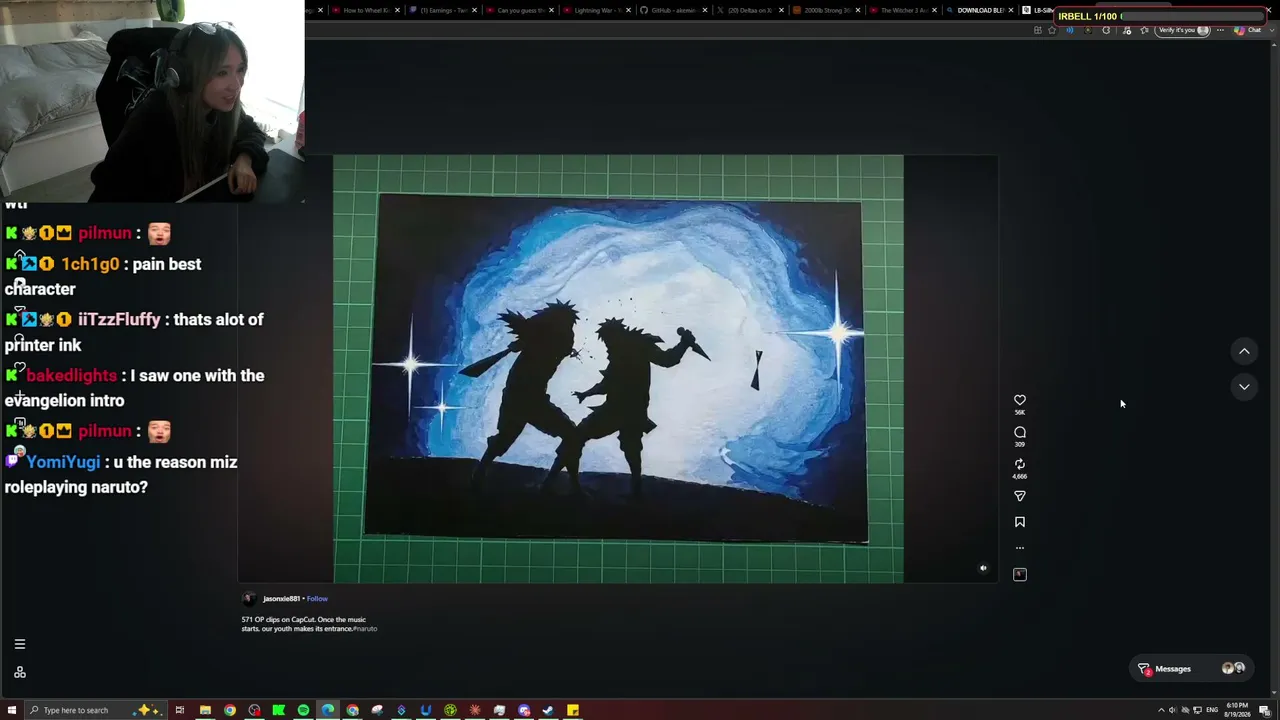Screen dimensions: 1280x720
Task: Open the Windows Start menu
Action: pyautogui.click(x=12, y=710)
